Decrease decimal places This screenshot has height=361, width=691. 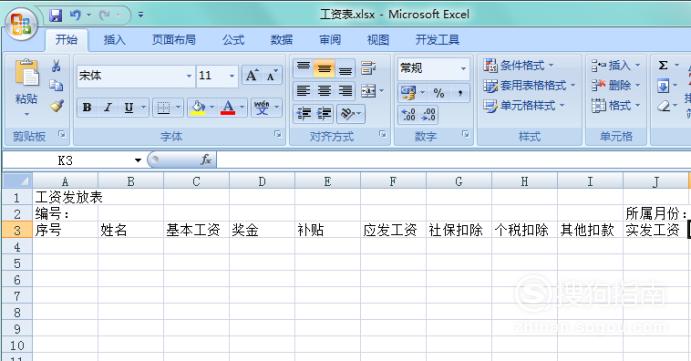(428, 115)
